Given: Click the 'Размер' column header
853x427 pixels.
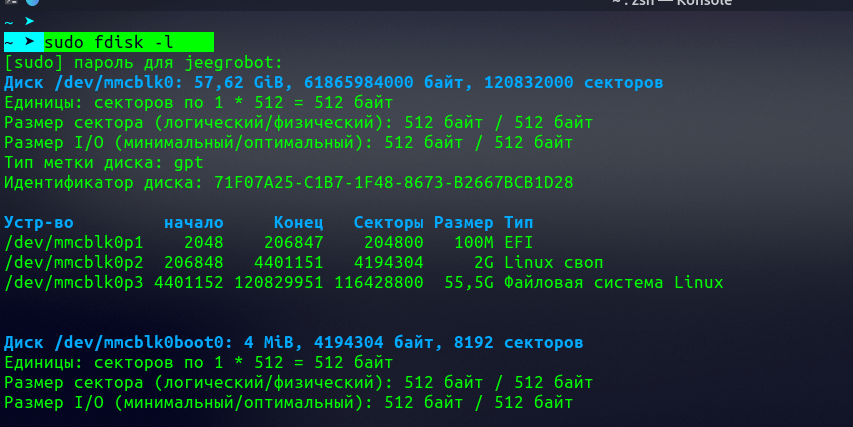Looking at the screenshot, I should coord(463,222).
